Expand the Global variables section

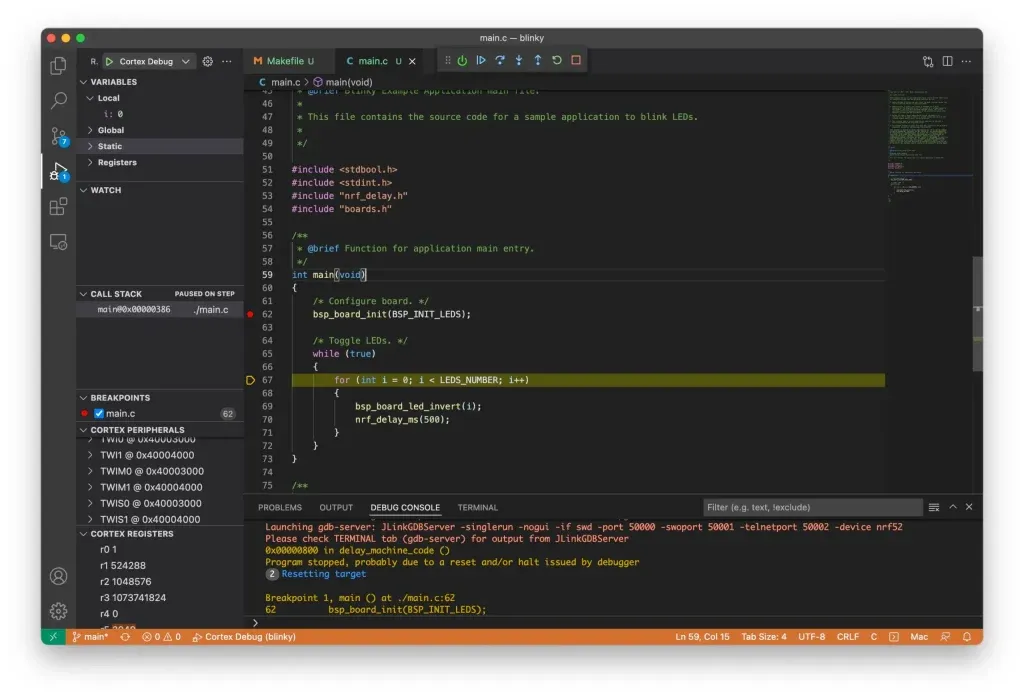point(111,130)
